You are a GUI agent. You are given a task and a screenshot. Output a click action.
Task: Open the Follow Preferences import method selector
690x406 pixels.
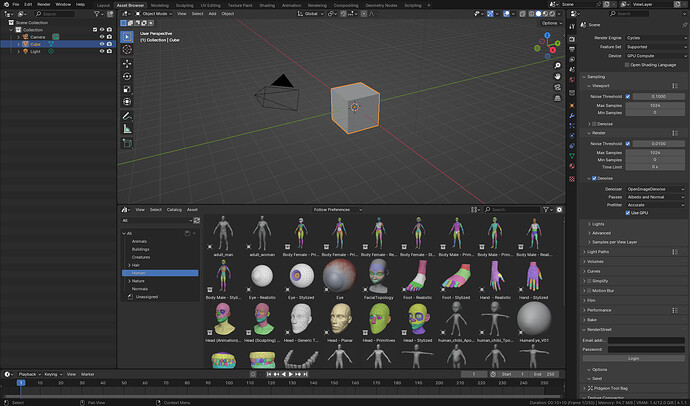[x=338, y=210]
